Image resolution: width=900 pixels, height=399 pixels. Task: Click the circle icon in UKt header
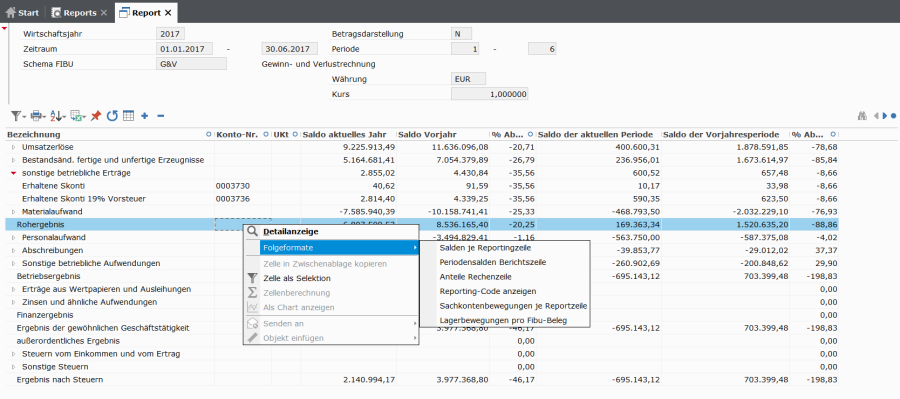295,134
